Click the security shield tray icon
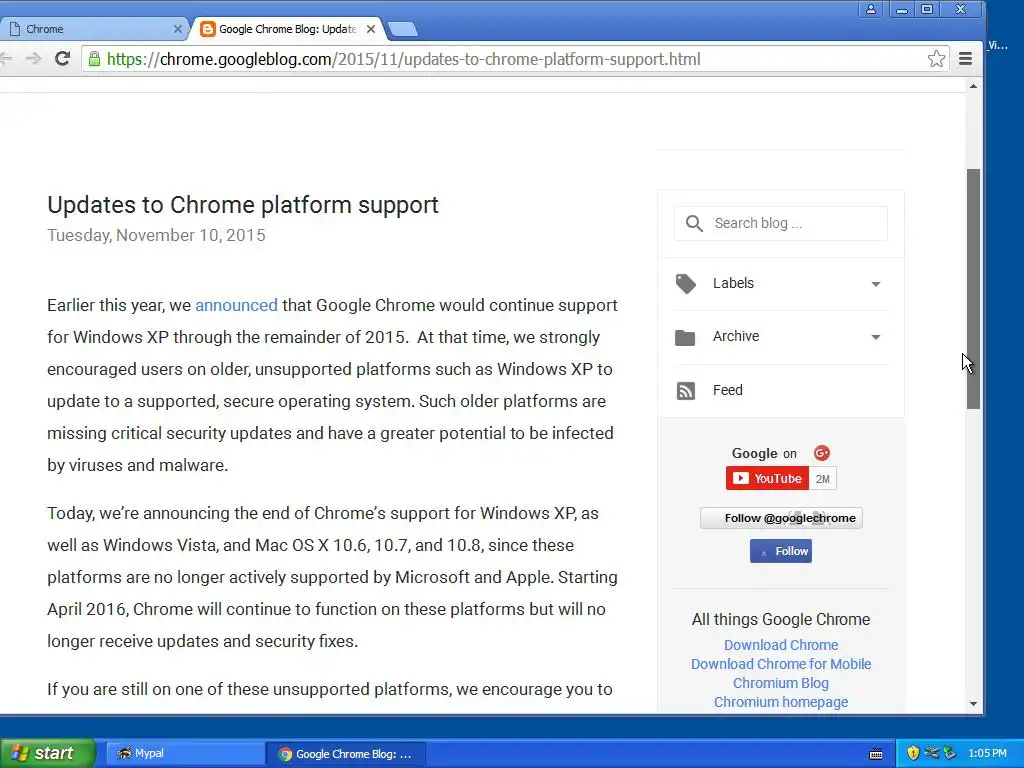This screenshot has width=1024, height=768. click(x=913, y=753)
